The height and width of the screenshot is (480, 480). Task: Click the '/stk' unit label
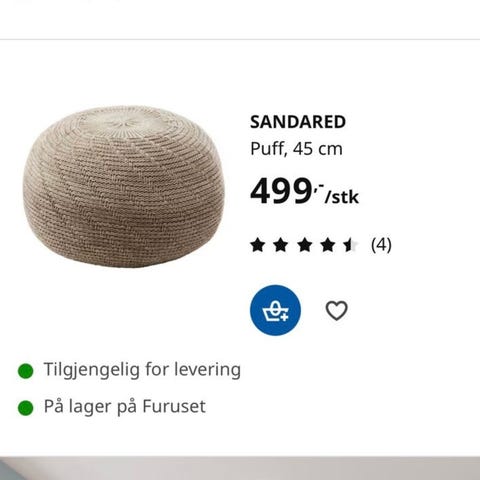coord(342,197)
